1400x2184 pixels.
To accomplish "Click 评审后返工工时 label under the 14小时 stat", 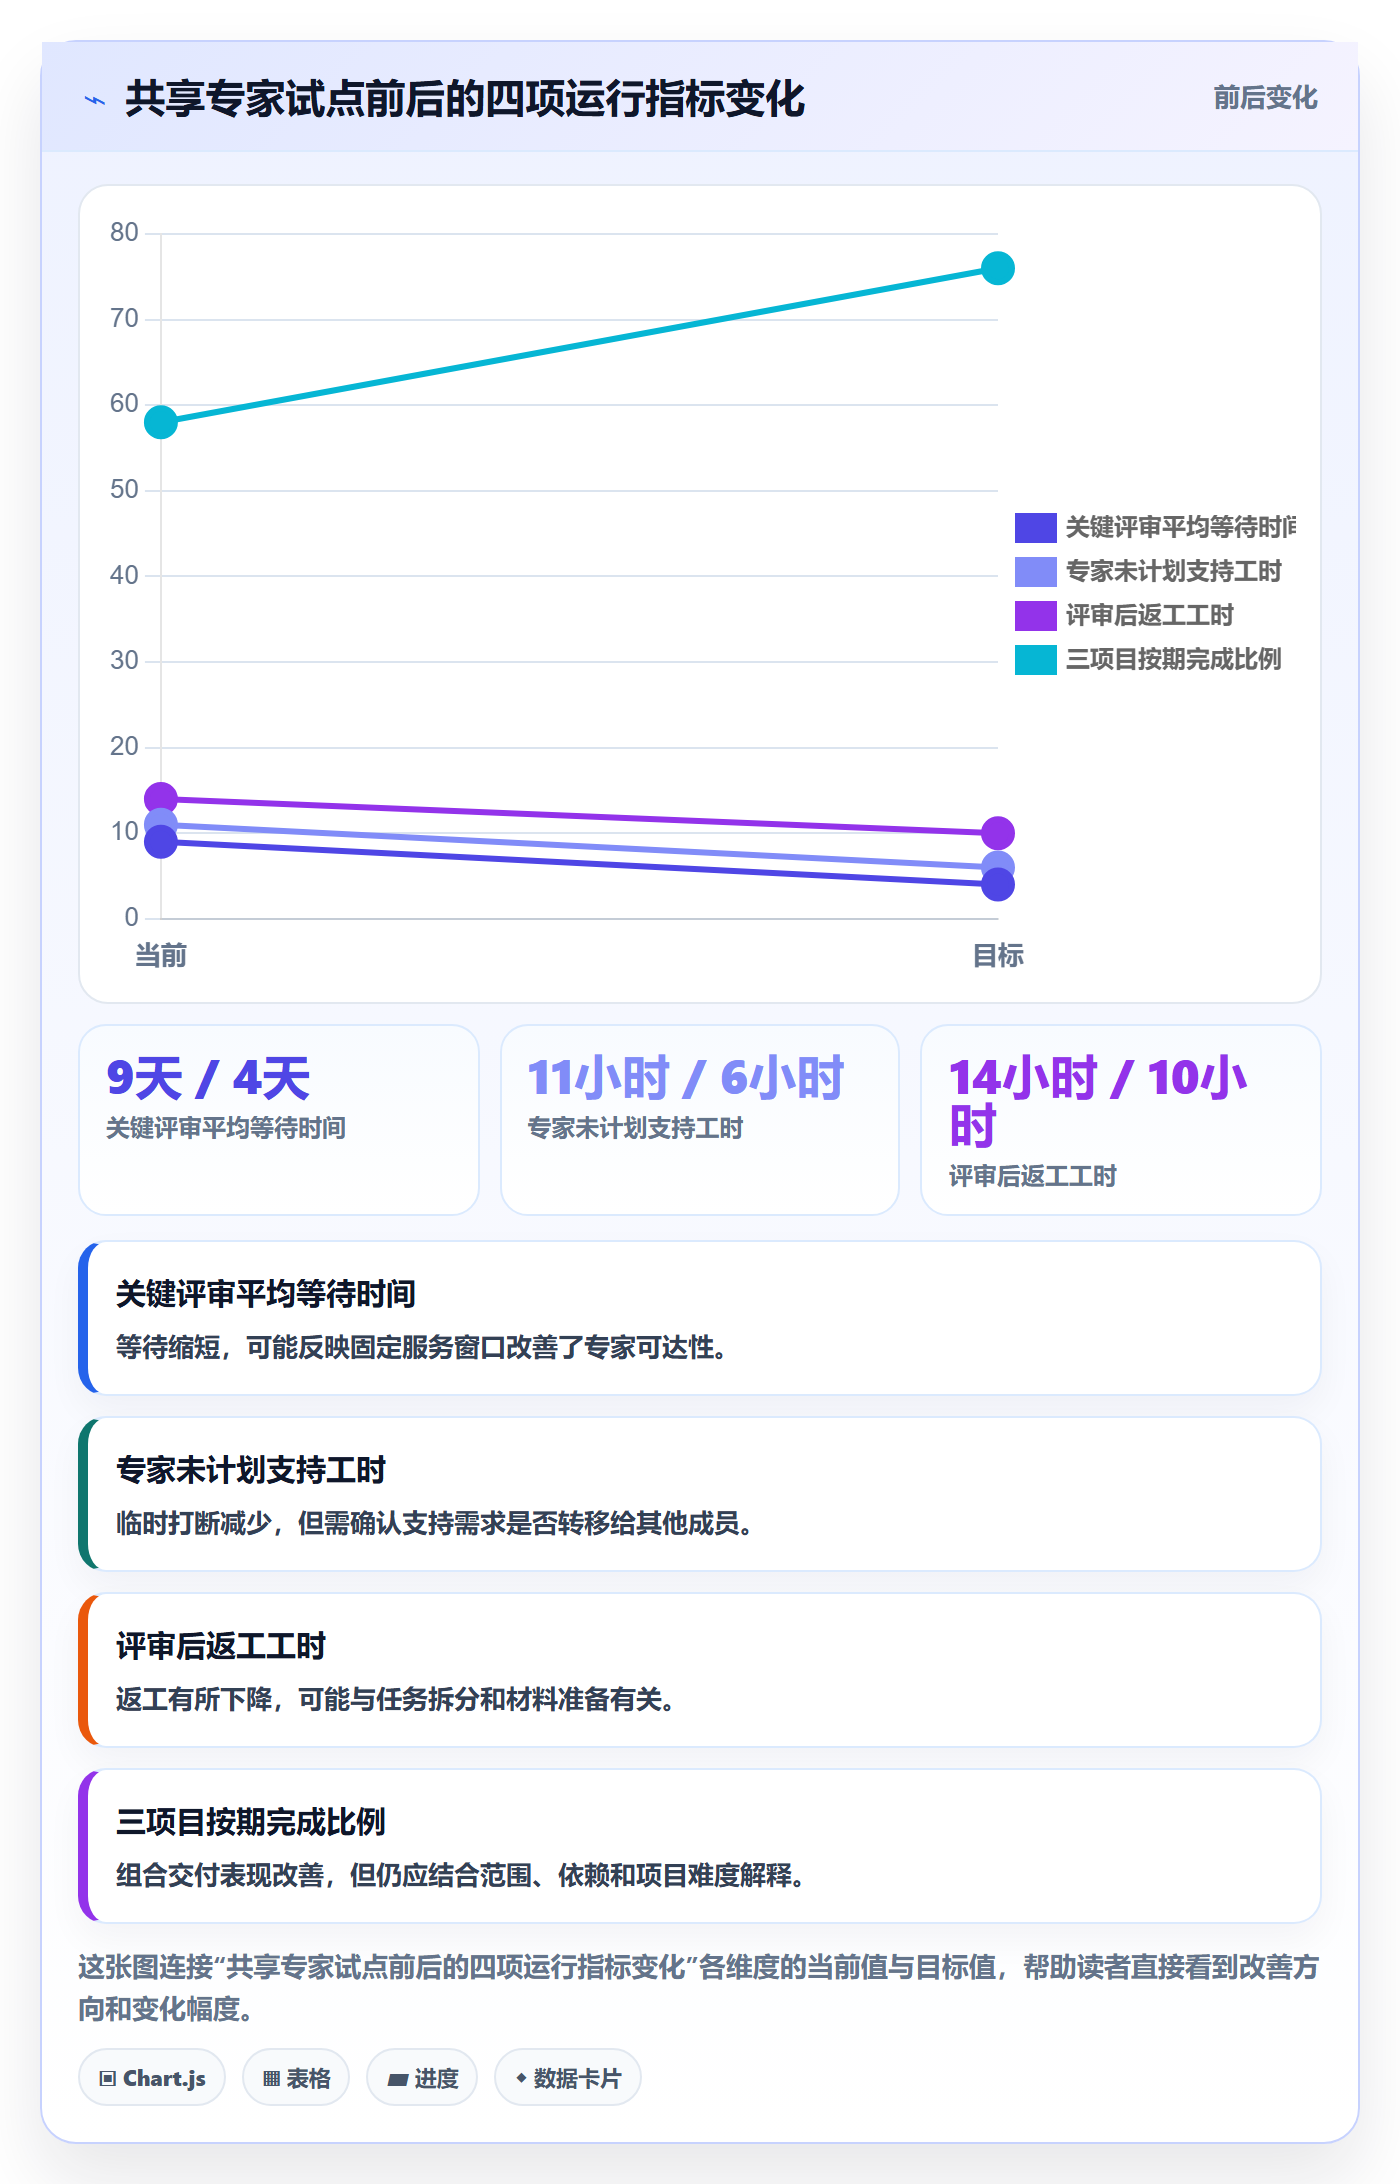I will 1032,1176.
